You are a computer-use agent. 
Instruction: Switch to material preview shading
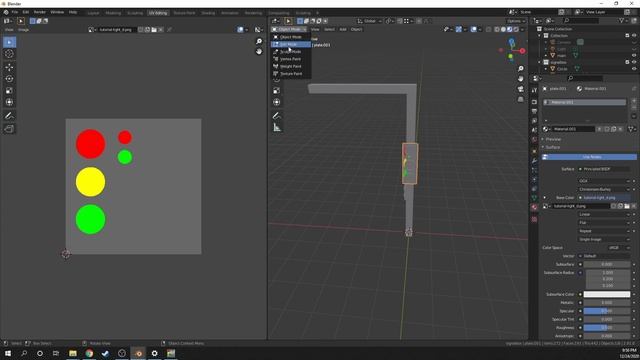point(510,29)
